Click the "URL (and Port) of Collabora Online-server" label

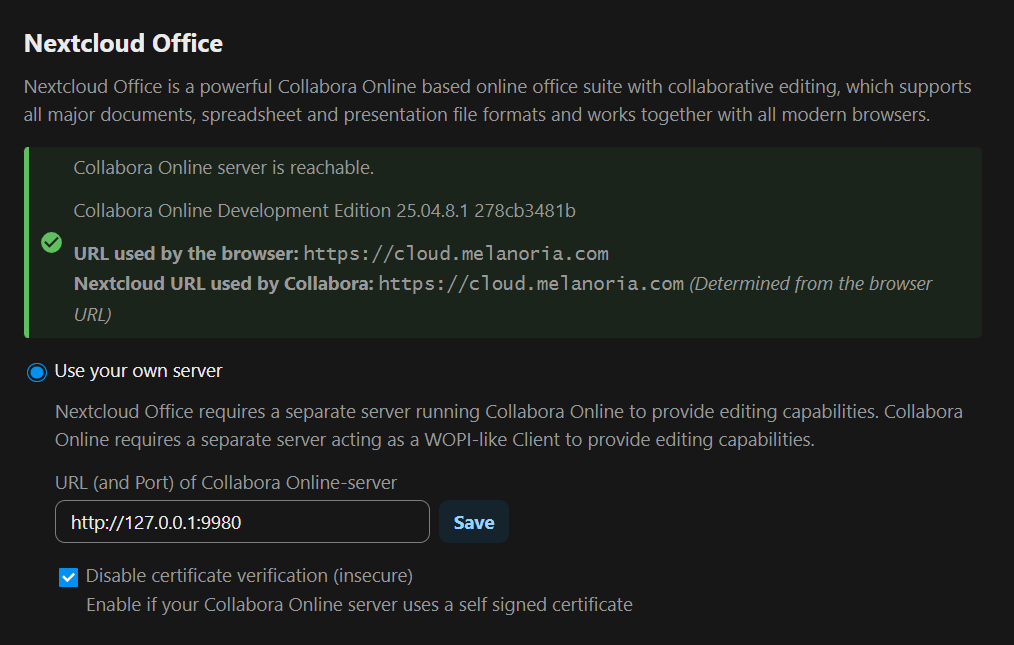[x=226, y=483]
